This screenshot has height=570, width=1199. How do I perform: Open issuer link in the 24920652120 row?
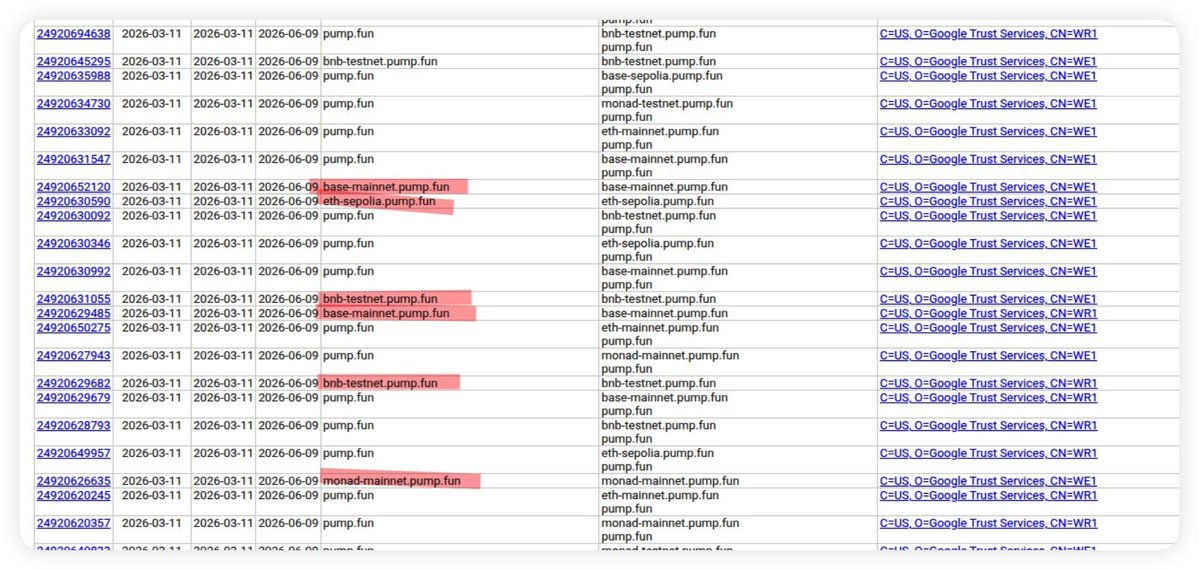pos(987,188)
